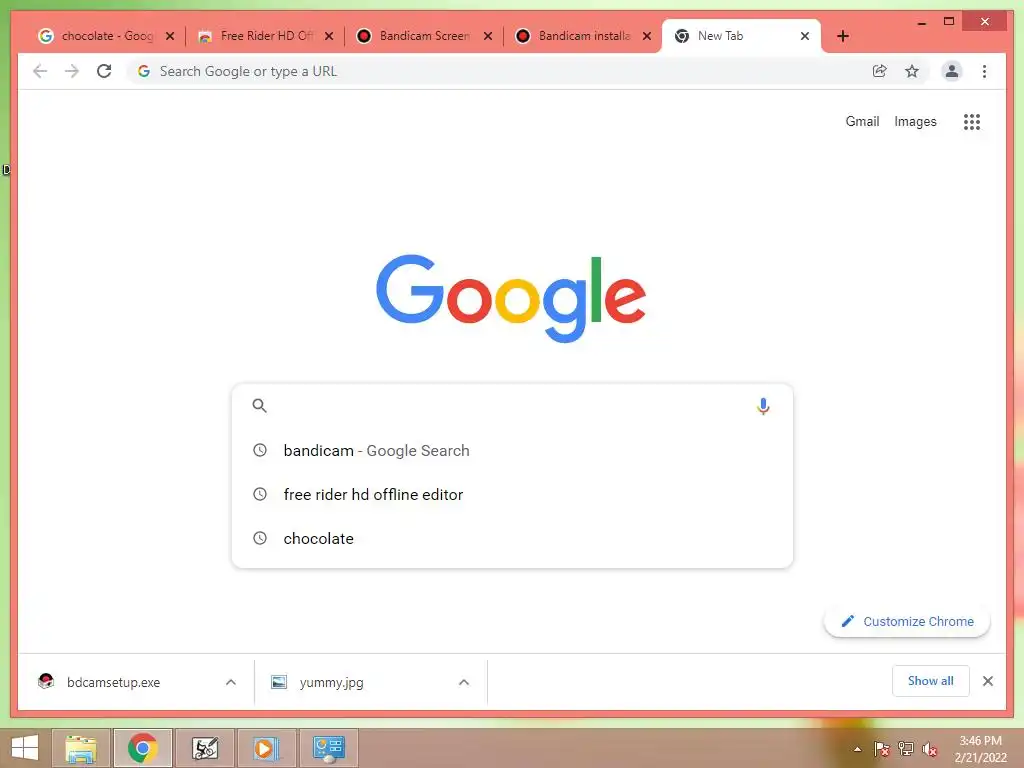Viewport: 1024px width, 768px height.
Task: Close the Bandicam installation tab
Action: pyautogui.click(x=647, y=36)
